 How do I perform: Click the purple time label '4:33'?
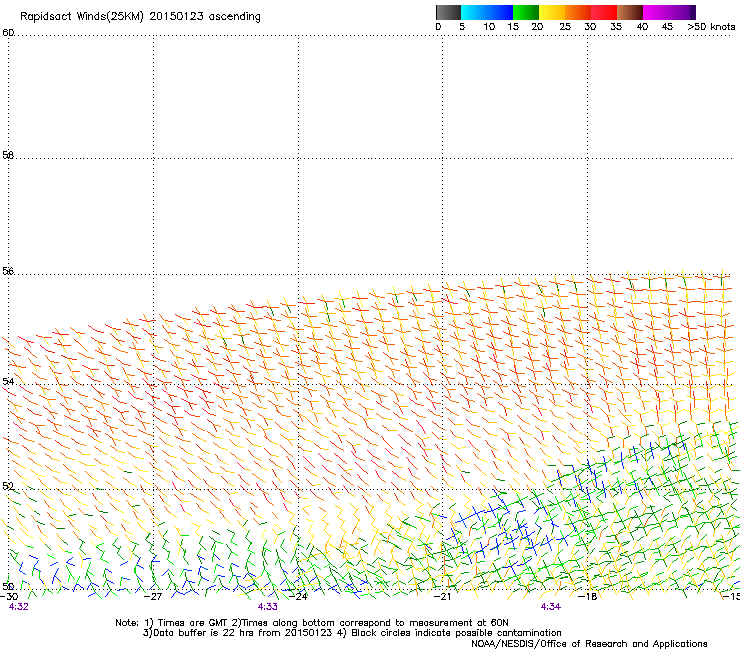click(268, 607)
